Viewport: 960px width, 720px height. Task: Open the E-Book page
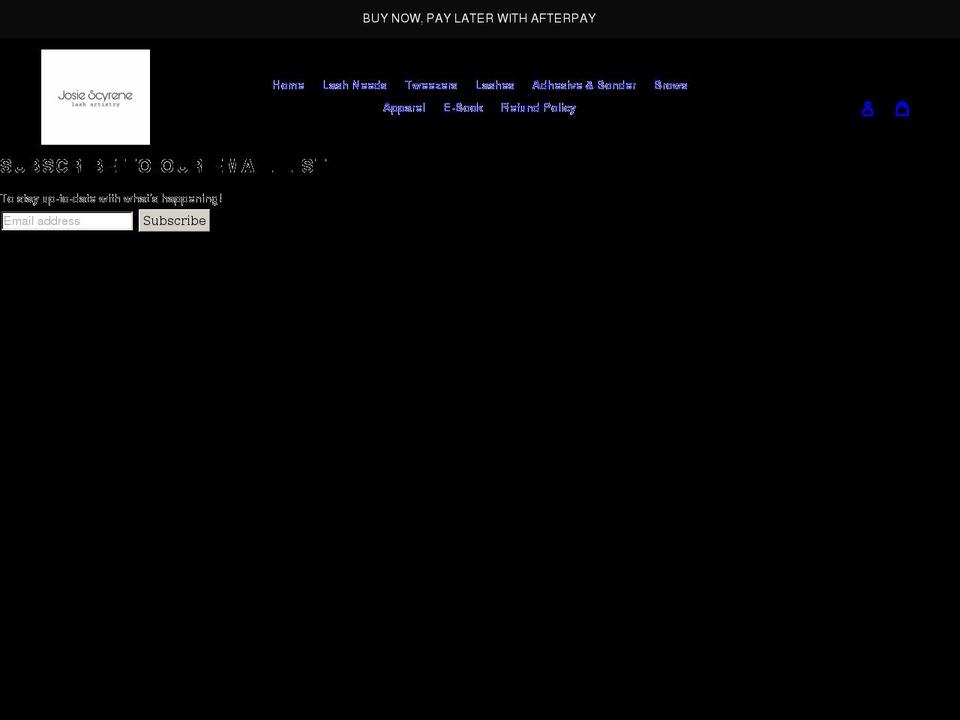click(463, 107)
